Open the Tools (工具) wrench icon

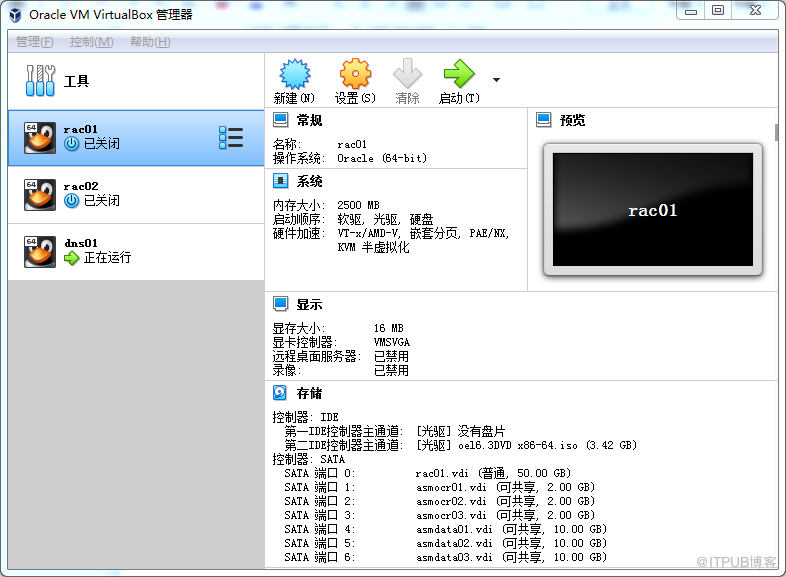click(x=41, y=81)
